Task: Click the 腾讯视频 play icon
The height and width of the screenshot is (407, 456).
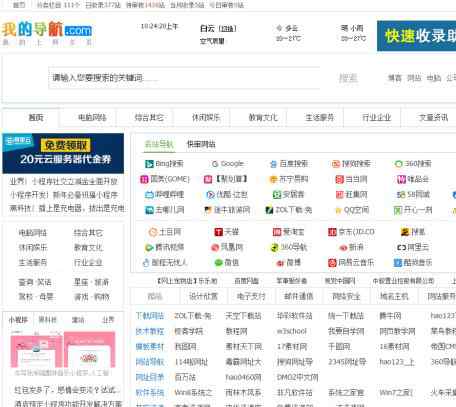Action: (x=149, y=247)
